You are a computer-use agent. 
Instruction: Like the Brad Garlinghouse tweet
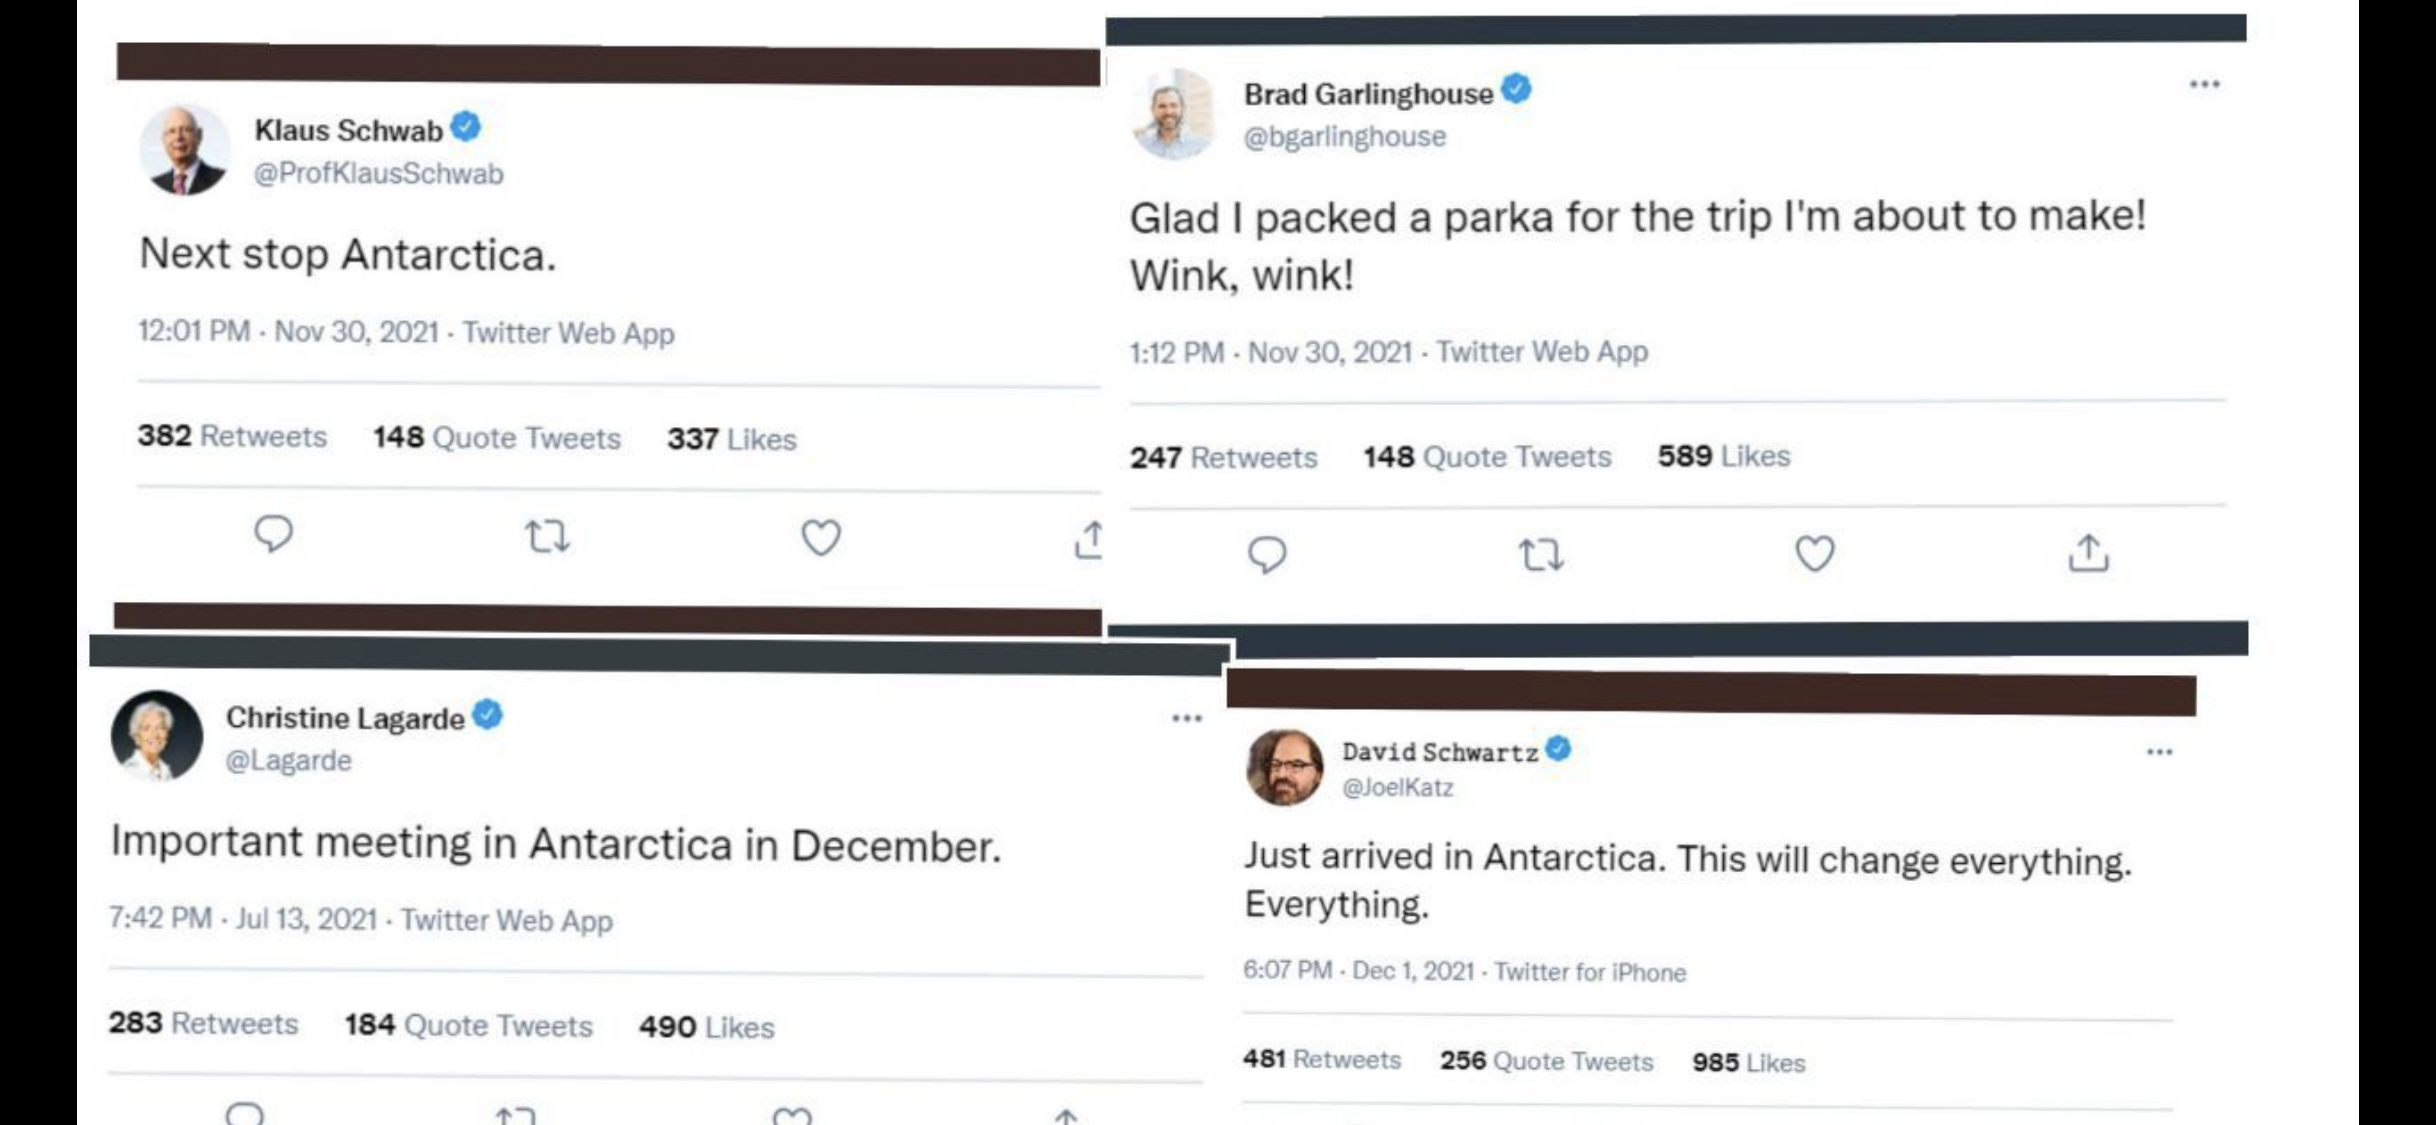tap(1814, 553)
